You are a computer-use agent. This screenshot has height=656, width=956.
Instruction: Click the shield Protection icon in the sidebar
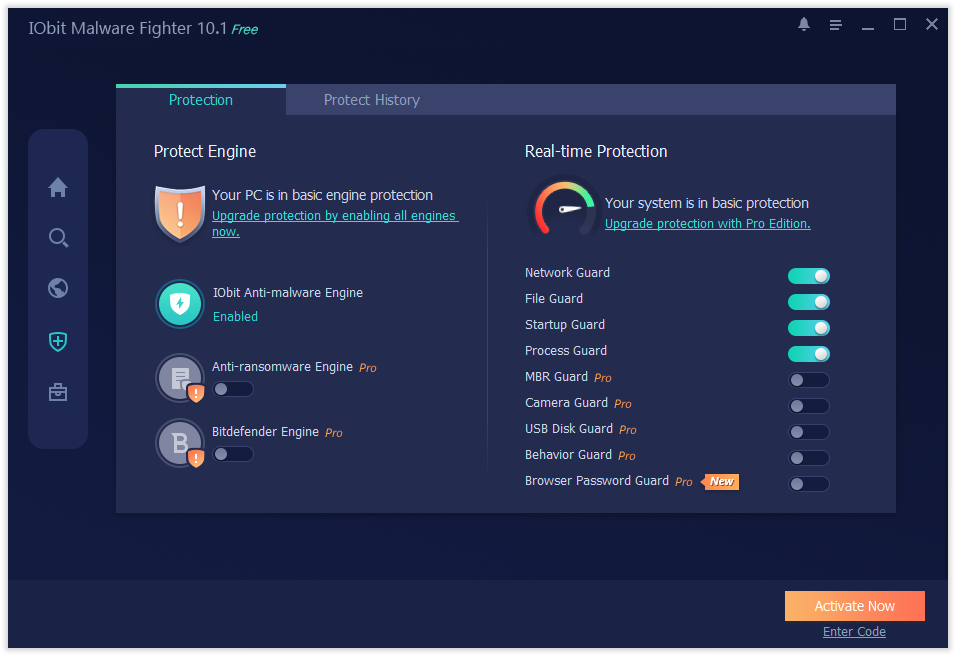click(x=58, y=341)
